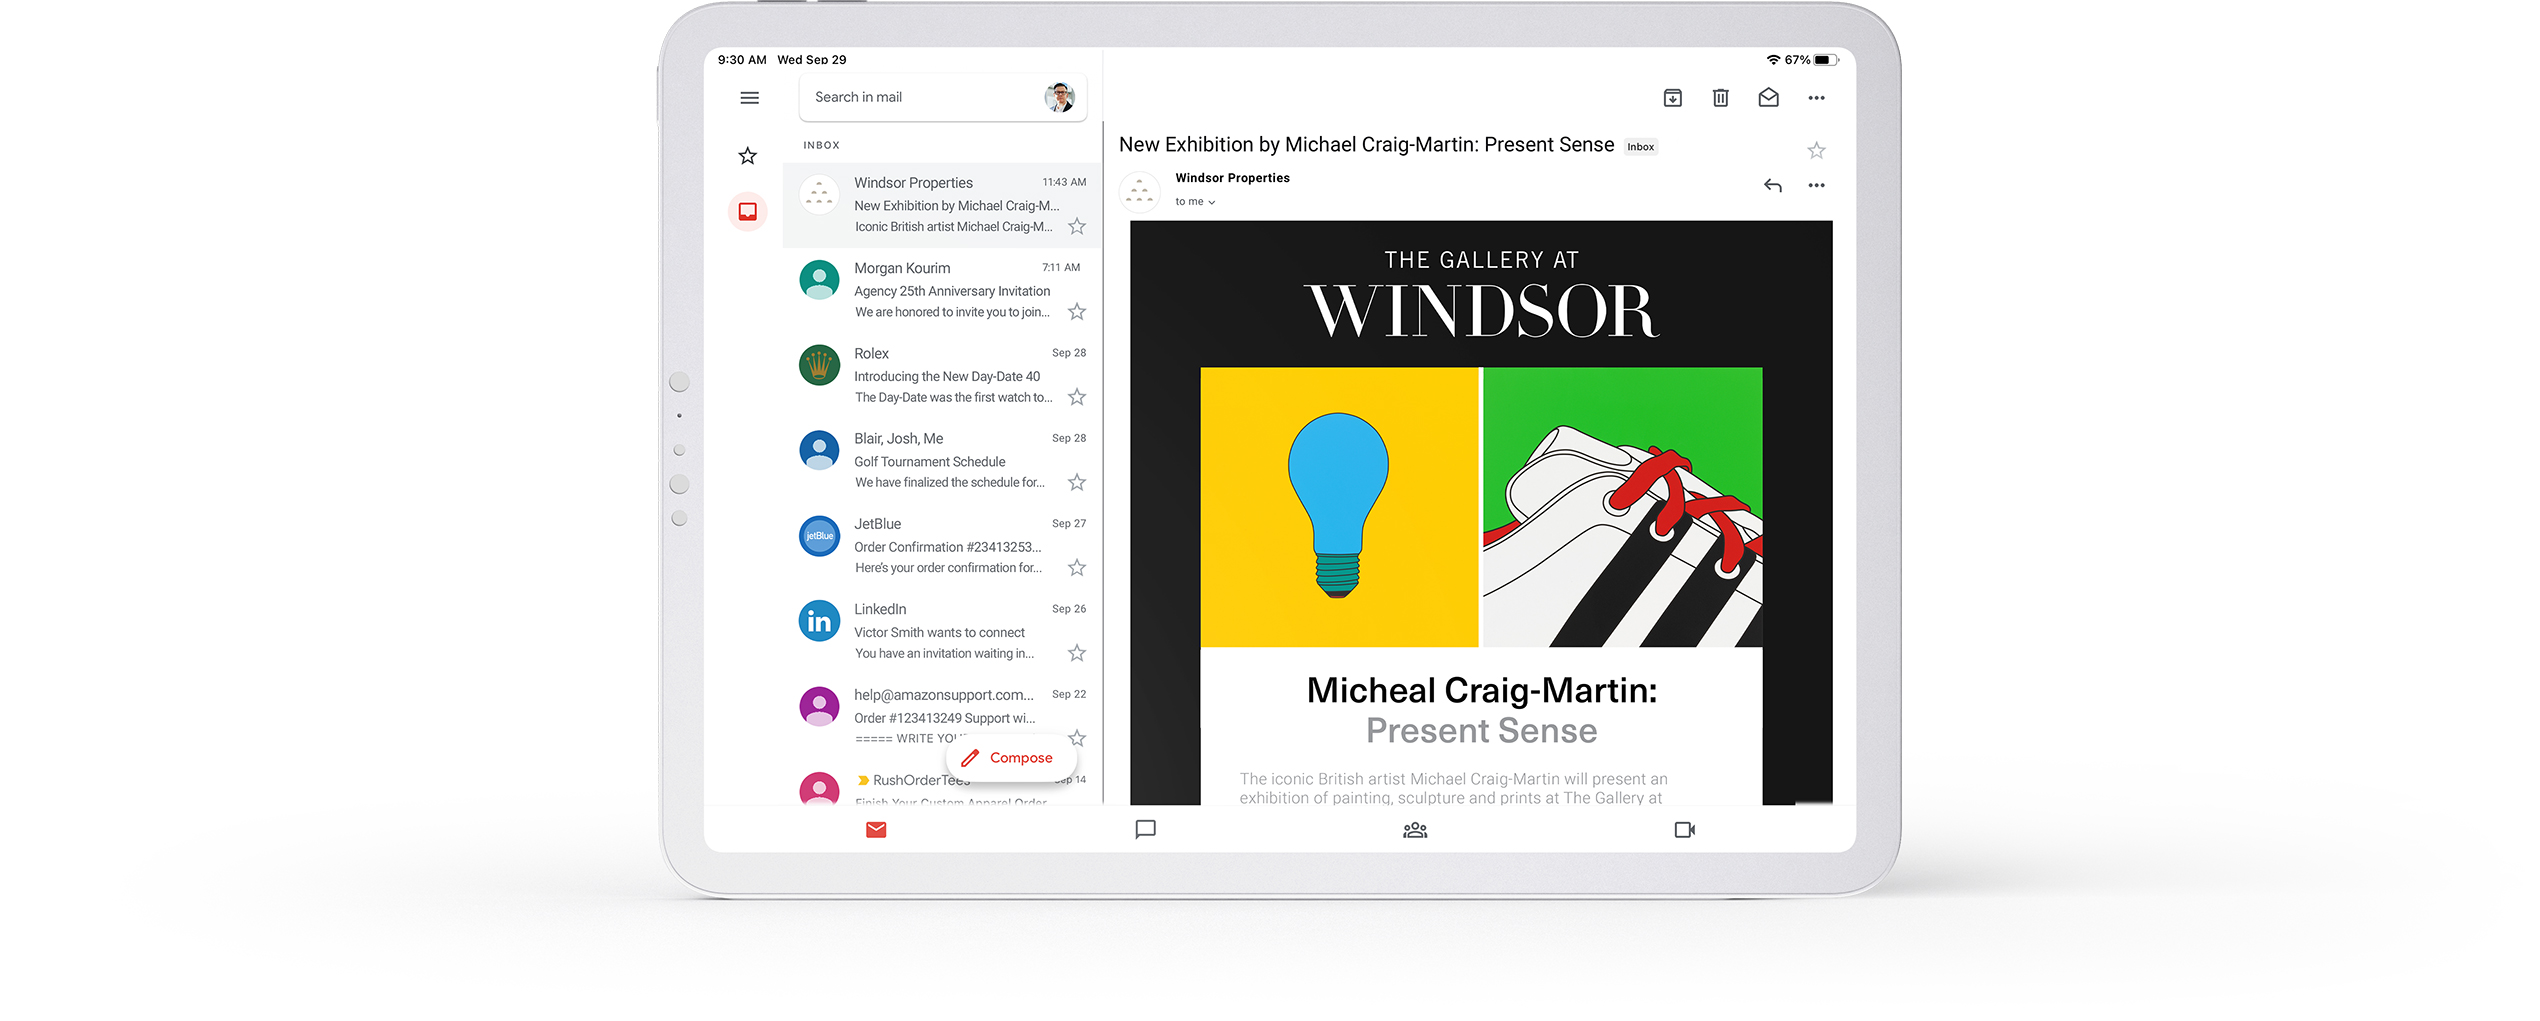Open the hamburger navigation menu
This screenshot has width=2540, height=1021.
(x=749, y=98)
